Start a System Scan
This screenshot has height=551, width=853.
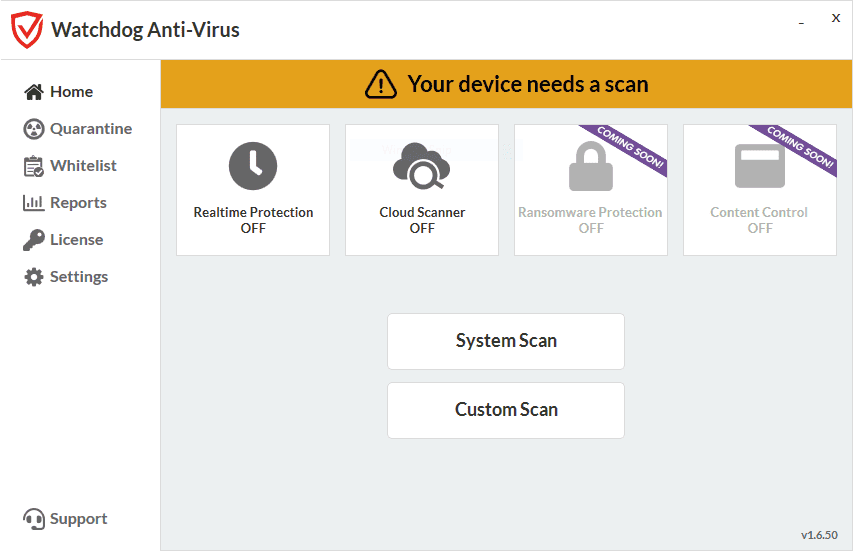506,341
